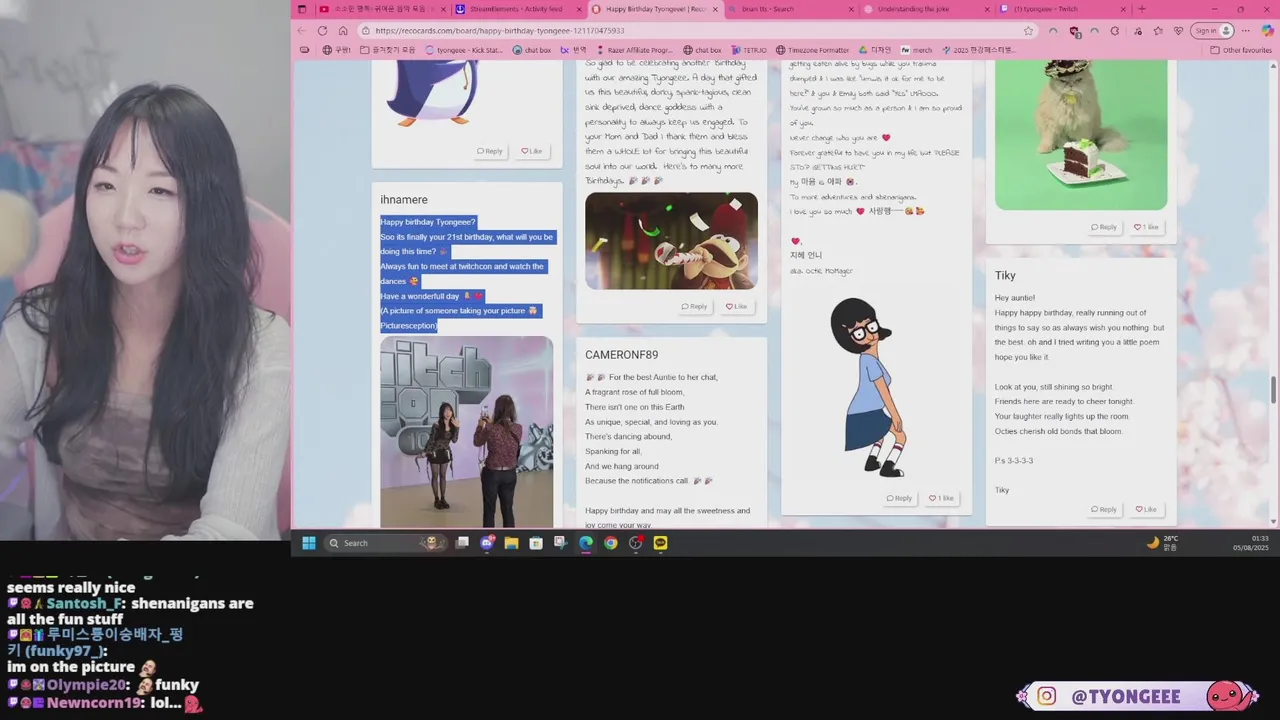Open Task View in the taskbar
The image size is (1280, 720).
tap(462, 543)
